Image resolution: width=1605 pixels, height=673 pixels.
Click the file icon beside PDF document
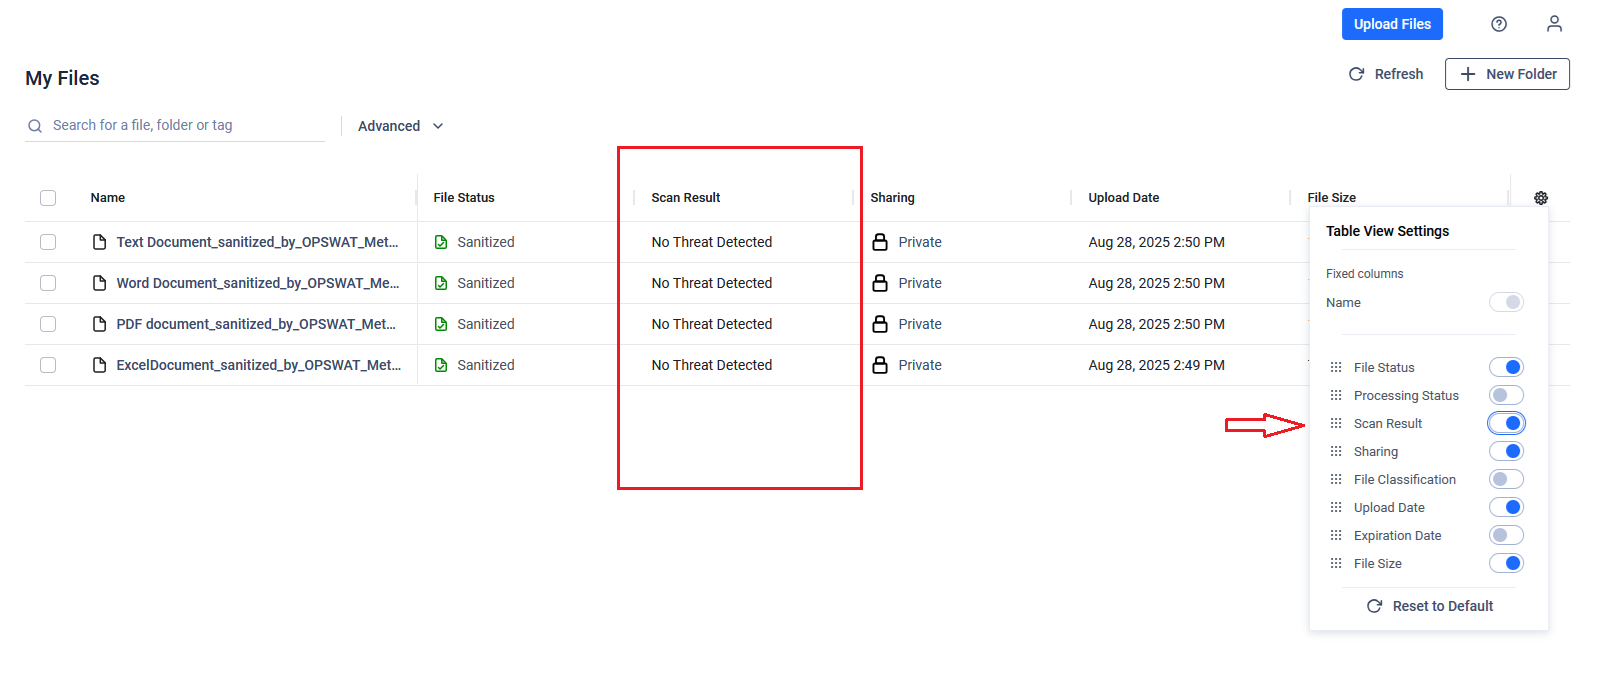[x=99, y=324]
